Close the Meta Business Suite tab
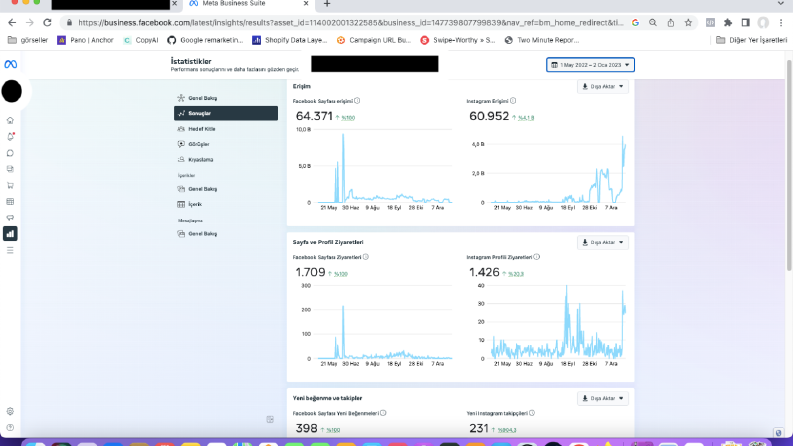 point(306,4)
